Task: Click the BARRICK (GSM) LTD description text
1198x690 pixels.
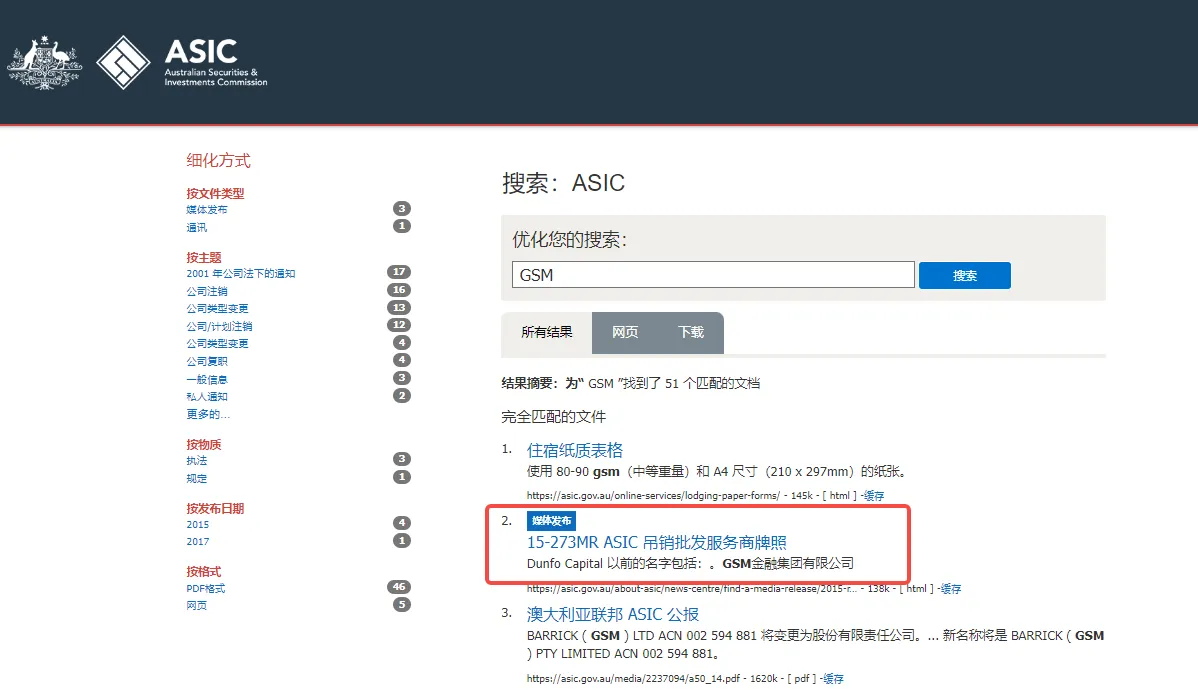Action: [x=815, y=645]
